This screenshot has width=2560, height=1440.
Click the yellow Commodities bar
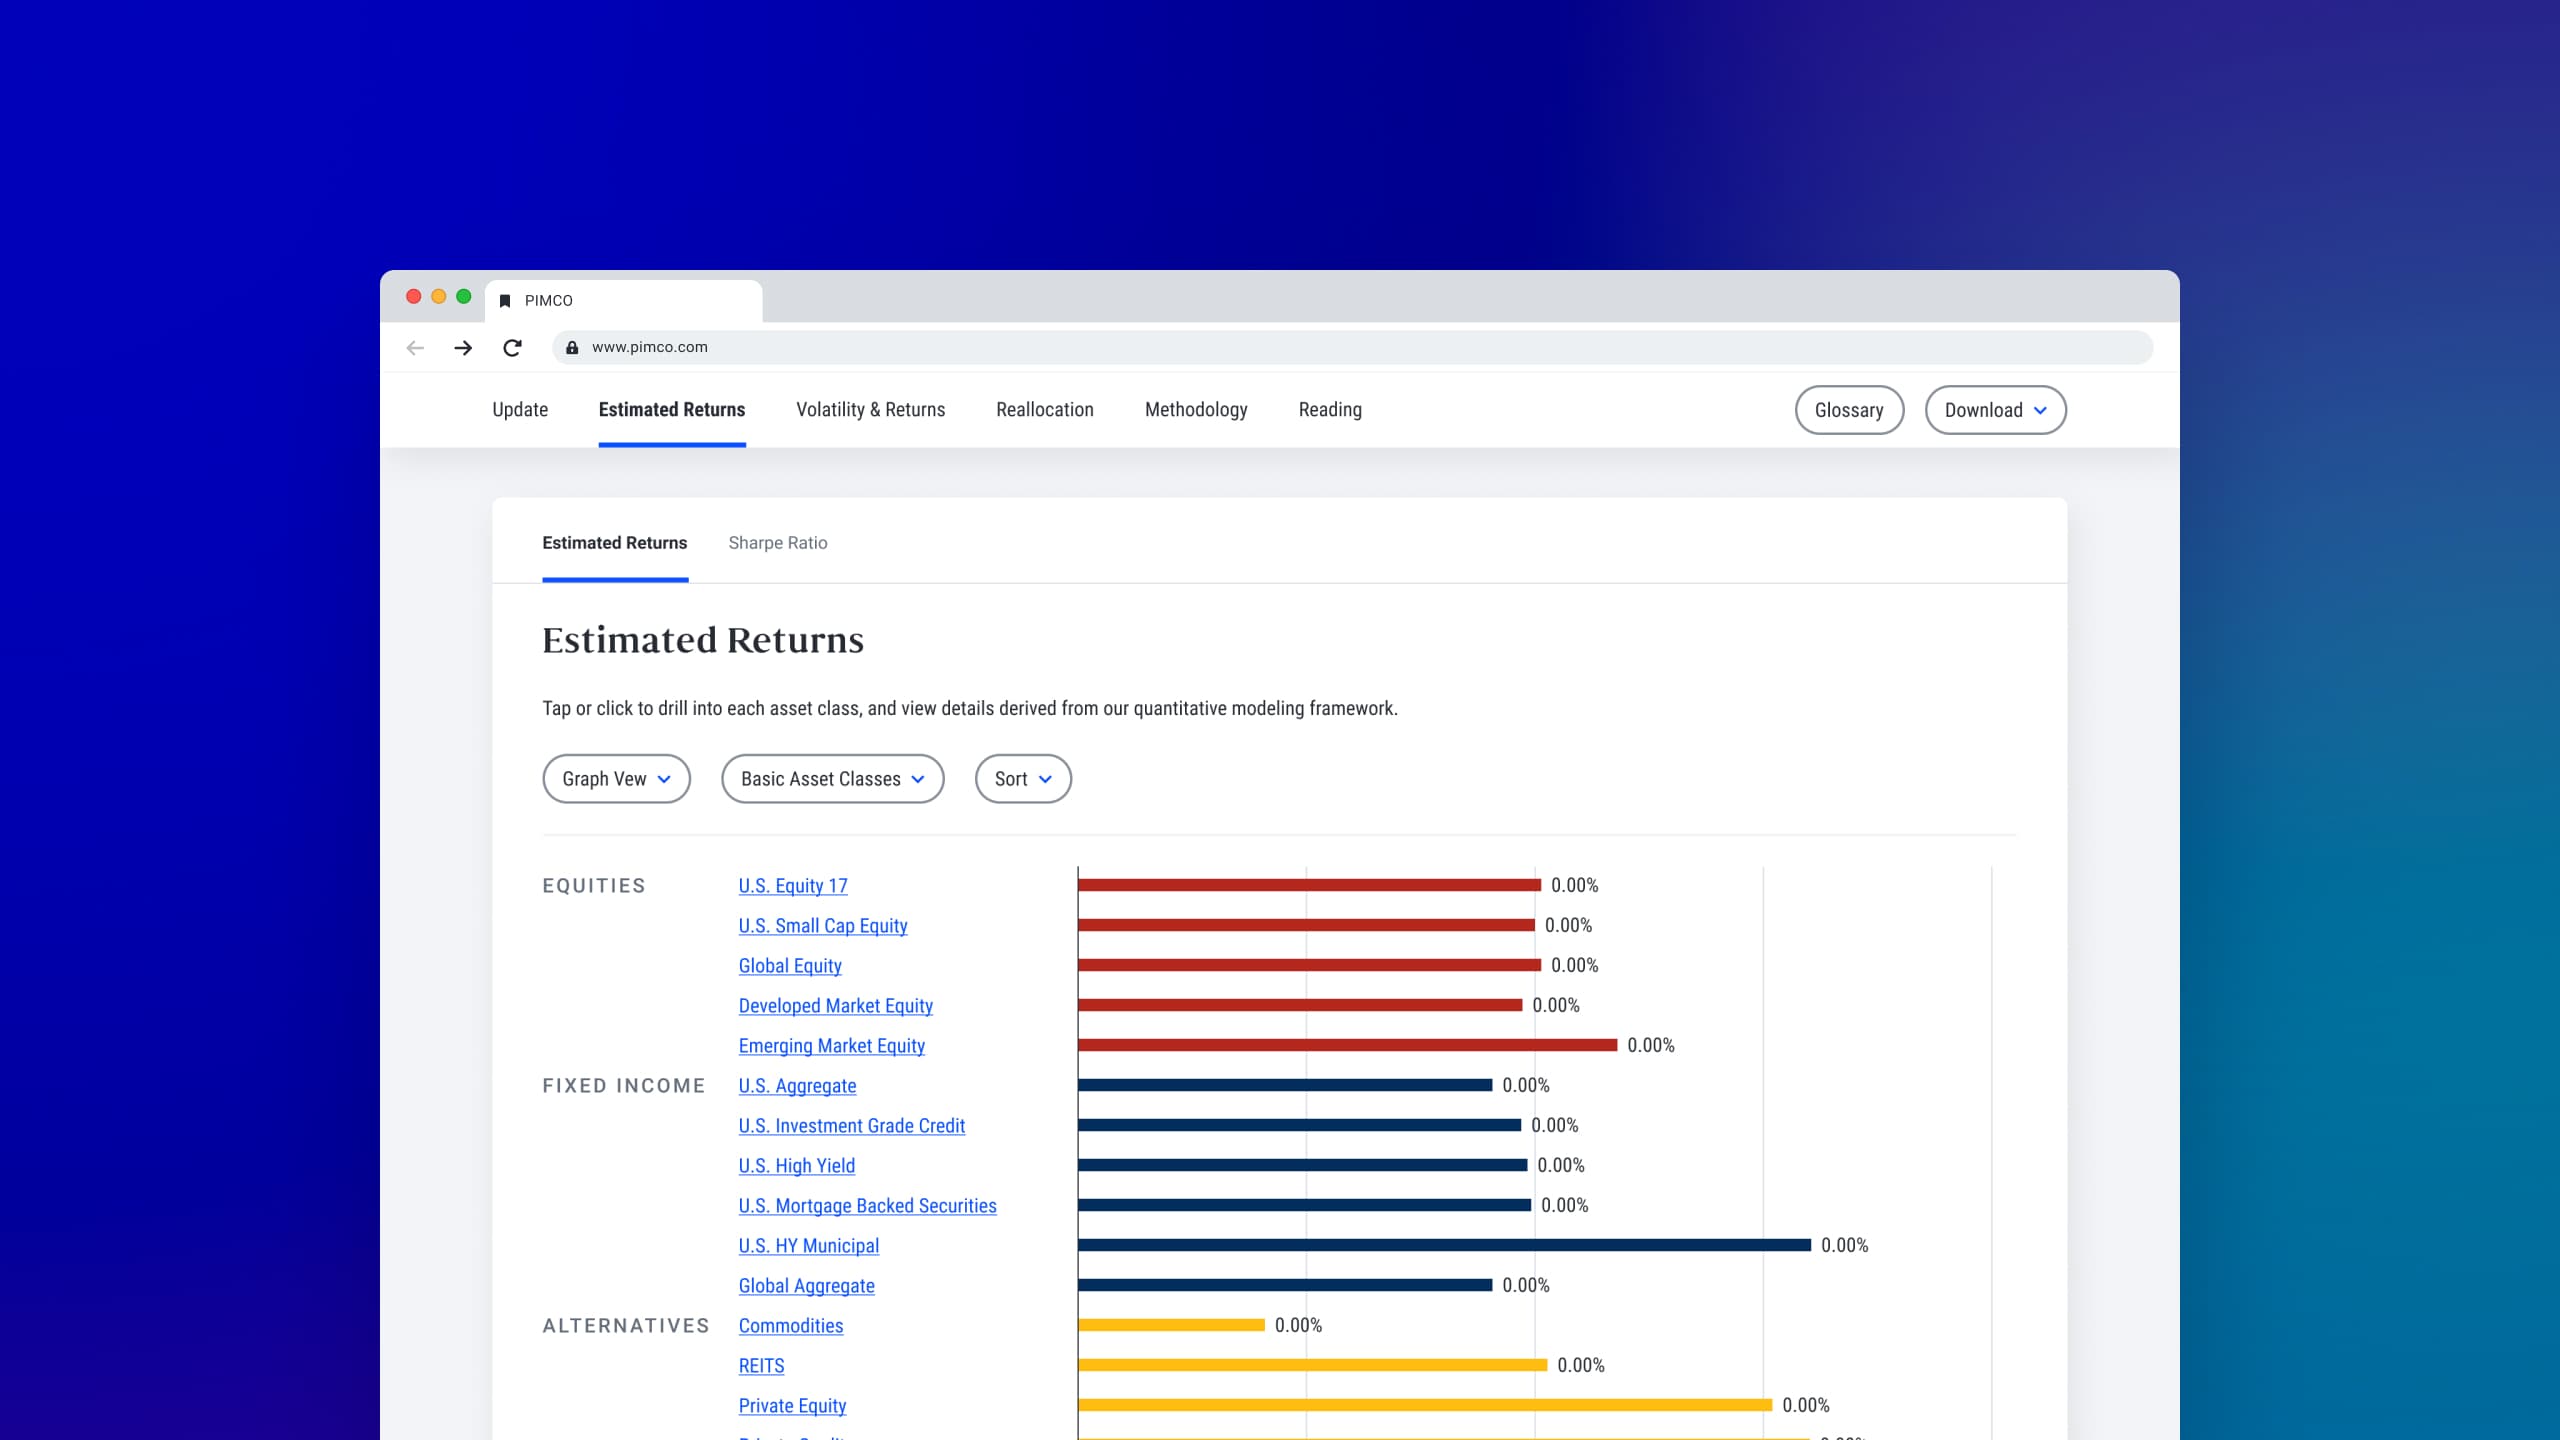pyautogui.click(x=1171, y=1325)
